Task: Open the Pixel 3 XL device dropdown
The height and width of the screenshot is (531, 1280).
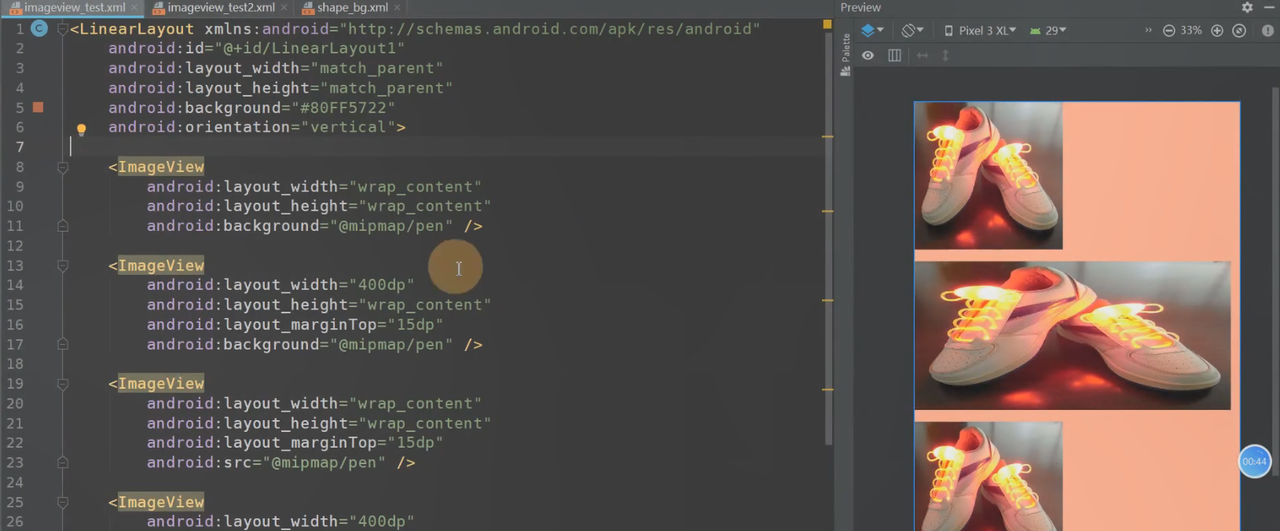Action: [x=980, y=31]
